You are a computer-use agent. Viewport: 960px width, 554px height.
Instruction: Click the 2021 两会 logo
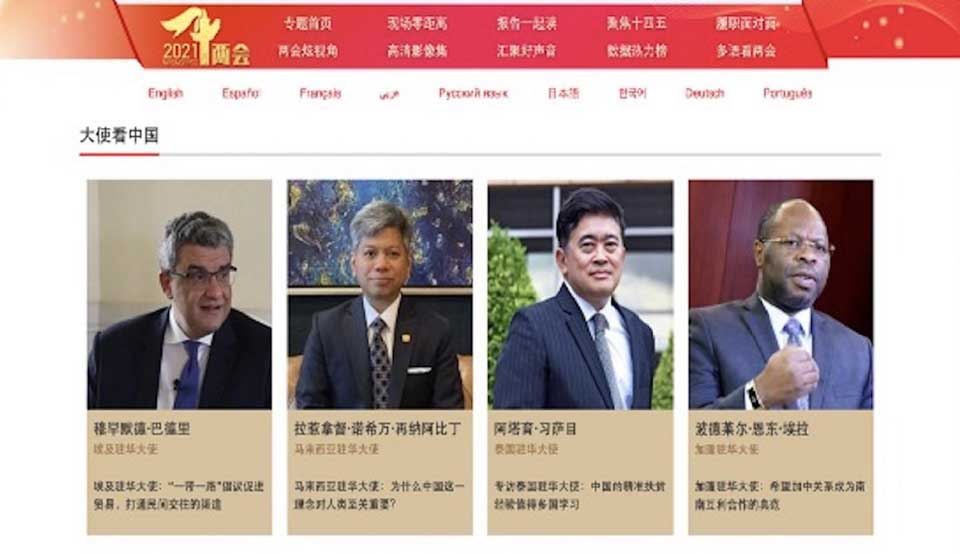click(206, 37)
